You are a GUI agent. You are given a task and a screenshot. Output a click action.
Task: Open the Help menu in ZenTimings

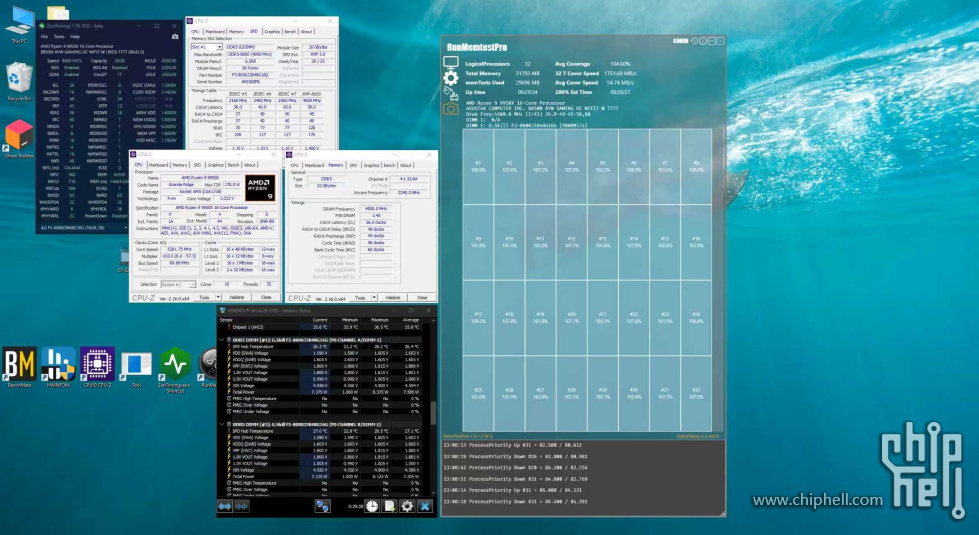pyautogui.click(x=75, y=37)
